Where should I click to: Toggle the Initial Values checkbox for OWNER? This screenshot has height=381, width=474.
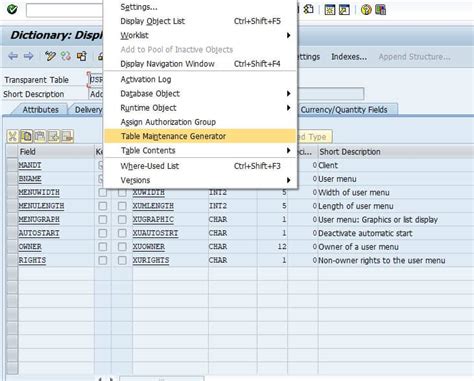coord(122,247)
